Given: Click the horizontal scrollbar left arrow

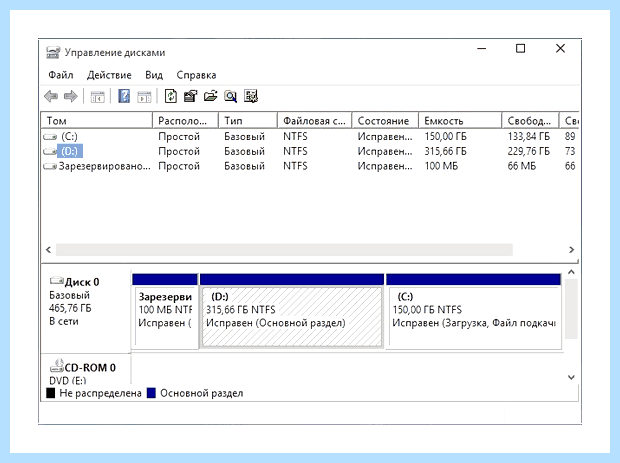Looking at the screenshot, I should tap(48, 249).
